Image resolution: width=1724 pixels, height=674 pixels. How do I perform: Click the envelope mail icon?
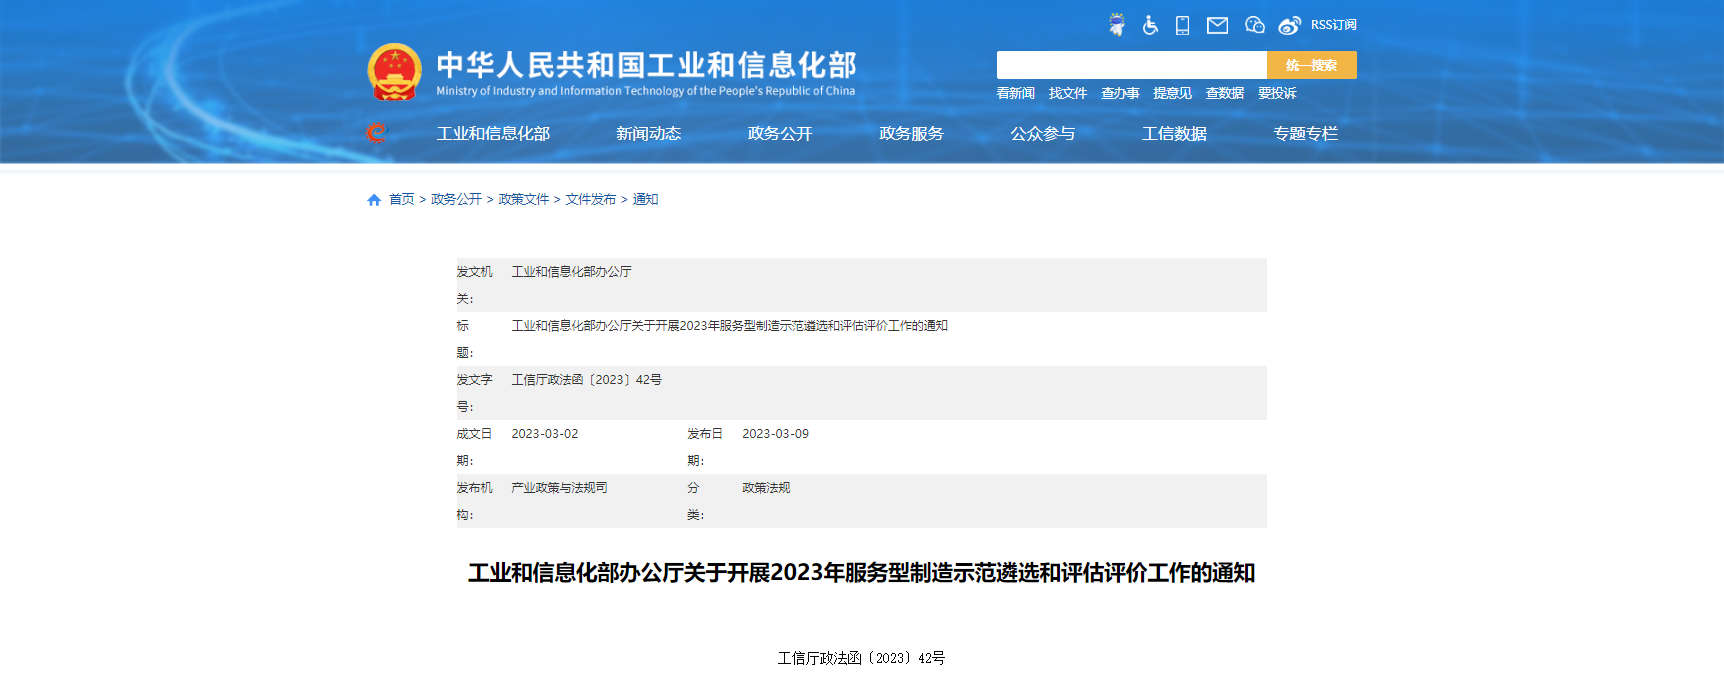pos(1217,25)
